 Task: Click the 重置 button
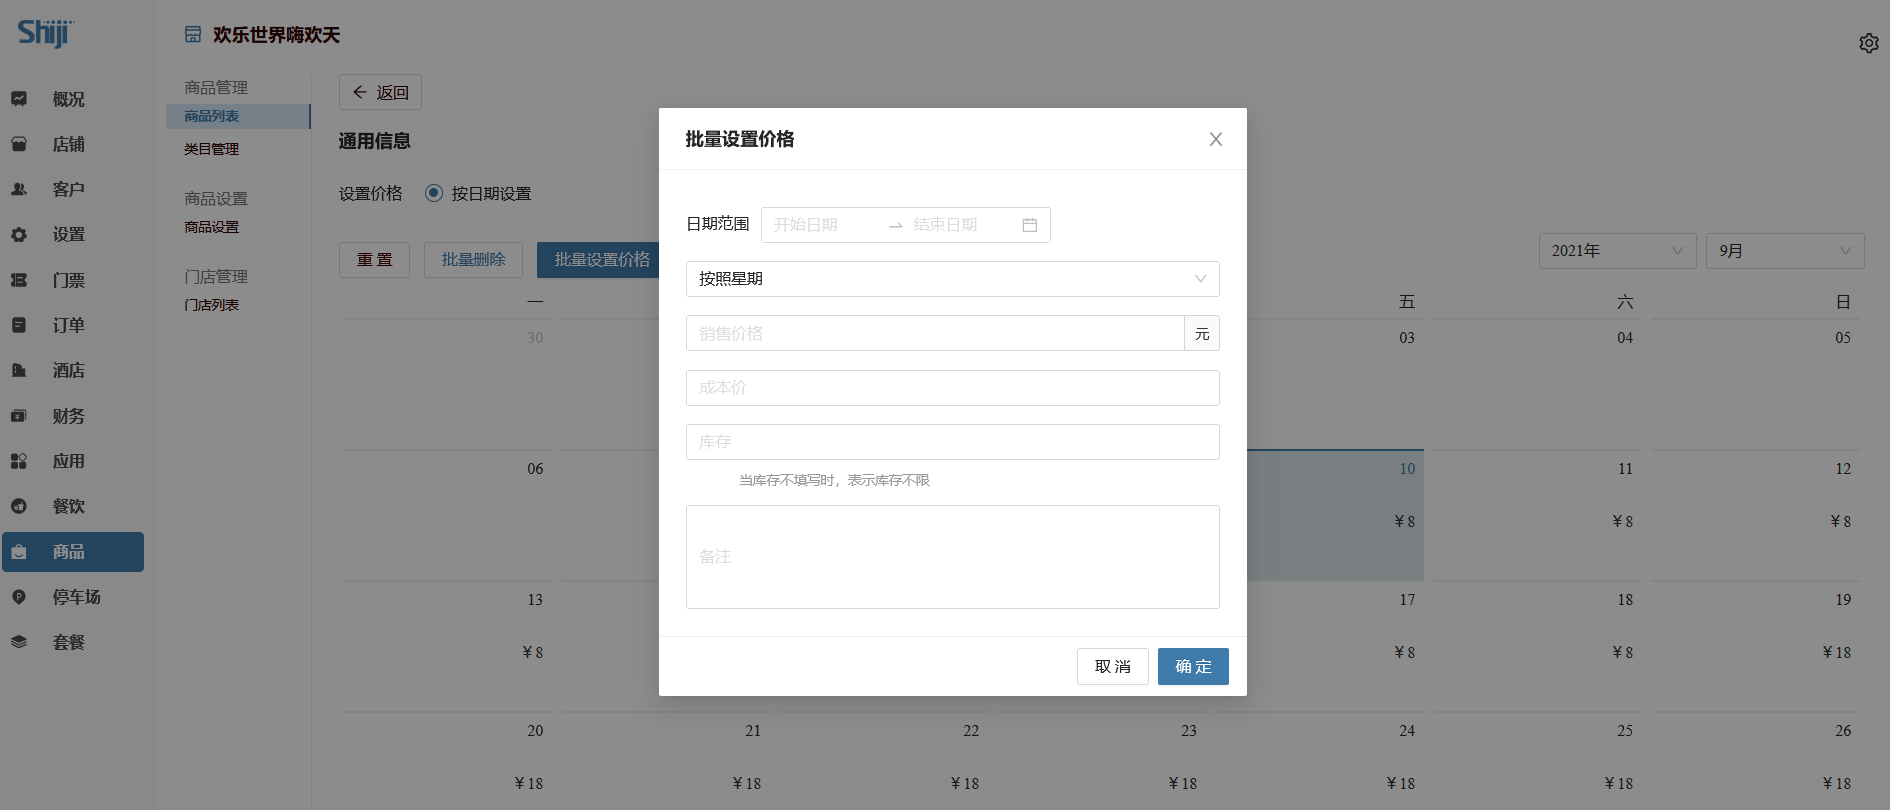tap(374, 260)
